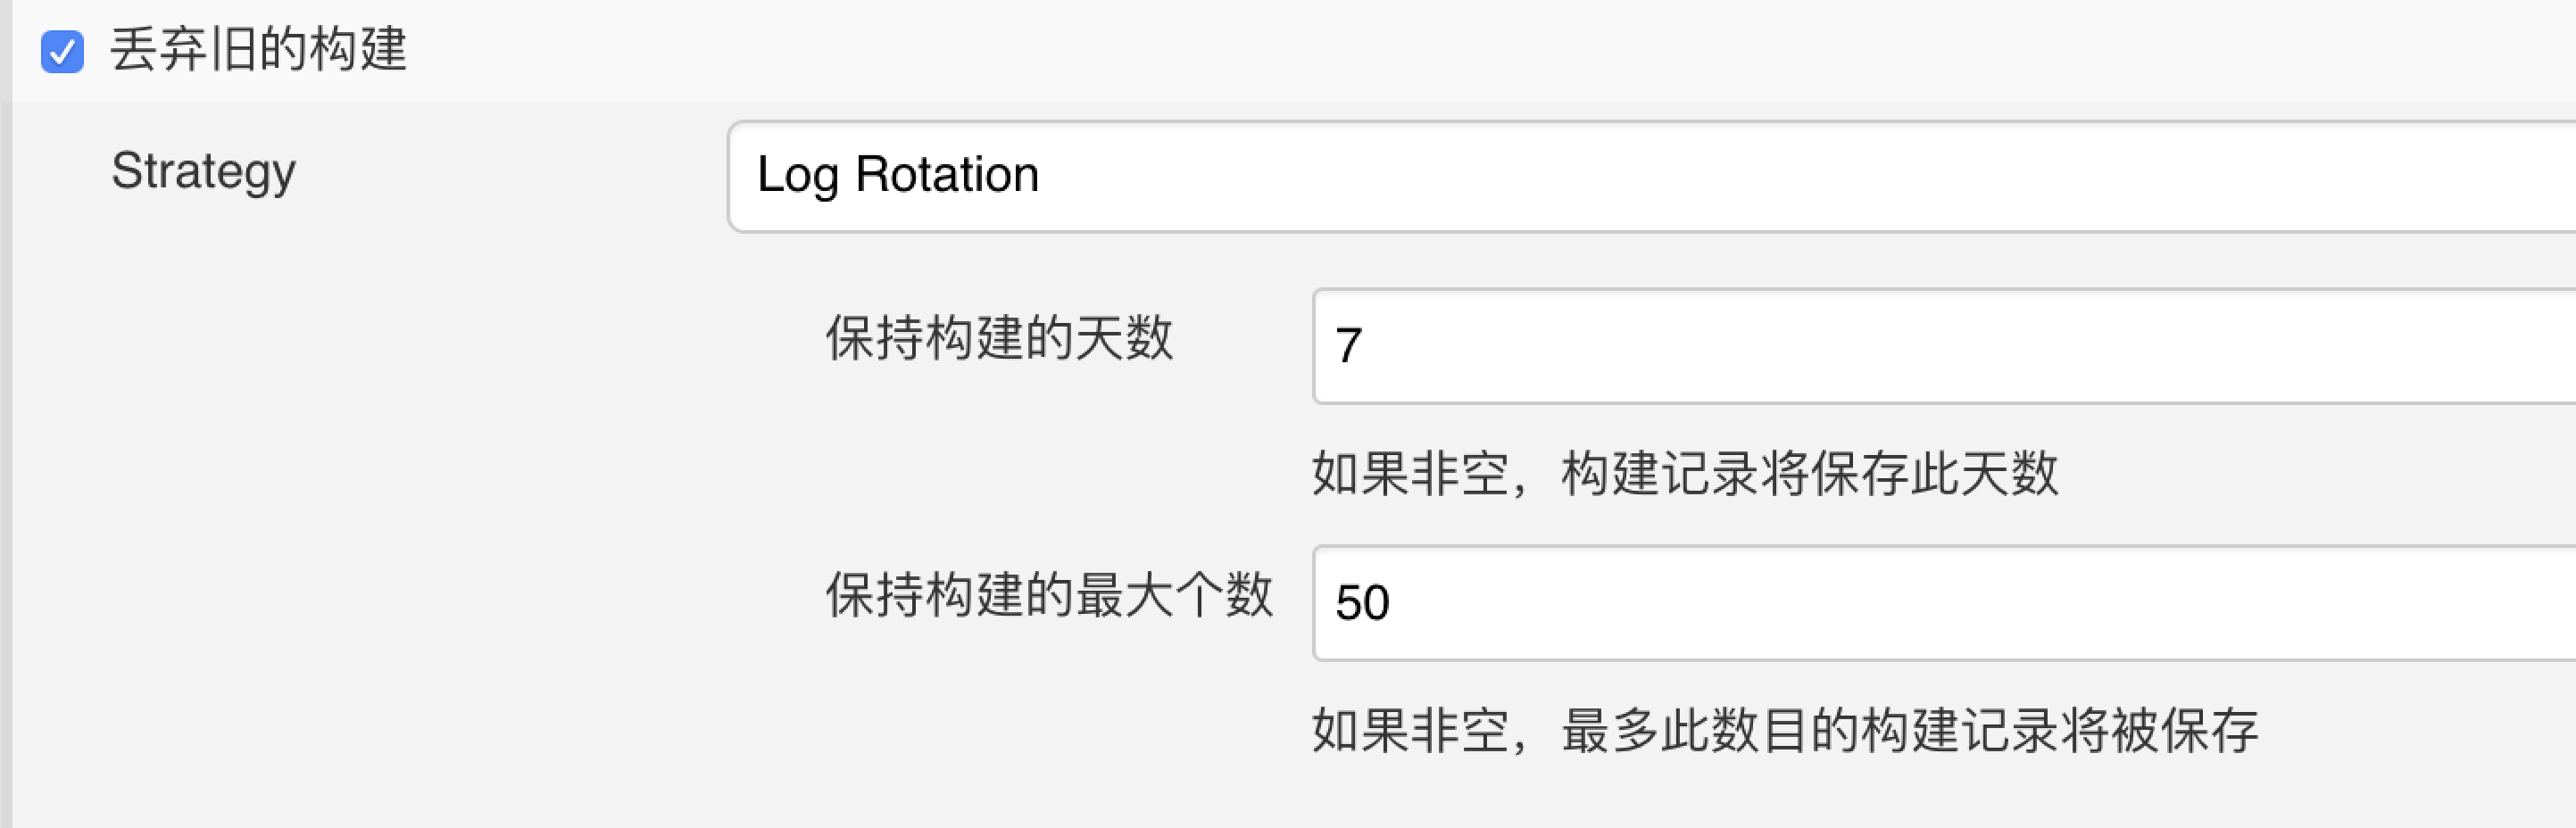Click the 如果非空 text under max builds field
This screenshot has width=2576, height=828.
[1410, 731]
